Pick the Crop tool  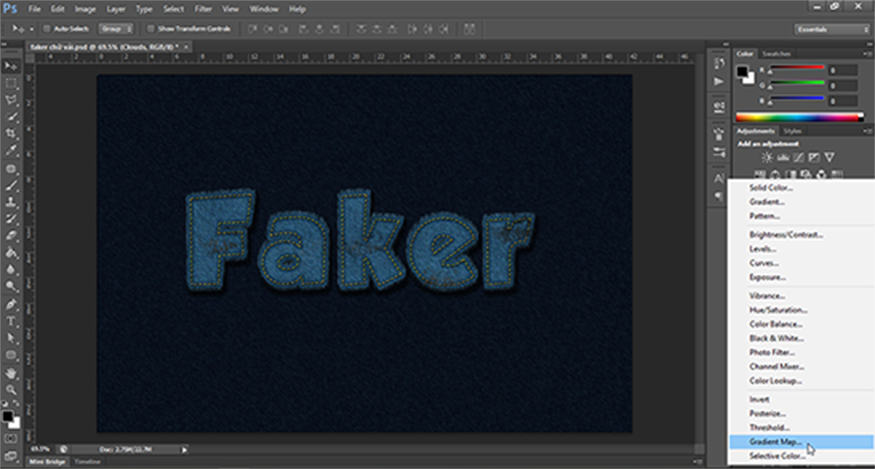tap(11, 133)
